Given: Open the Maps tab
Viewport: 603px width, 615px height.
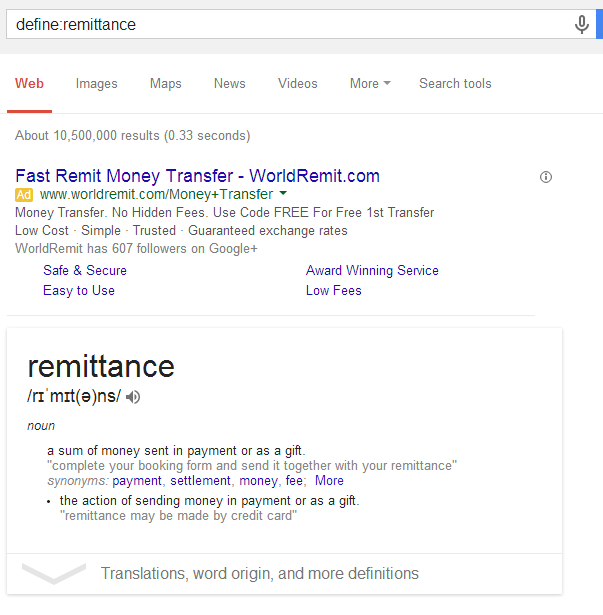Looking at the screenshot, I should [166, 84].
